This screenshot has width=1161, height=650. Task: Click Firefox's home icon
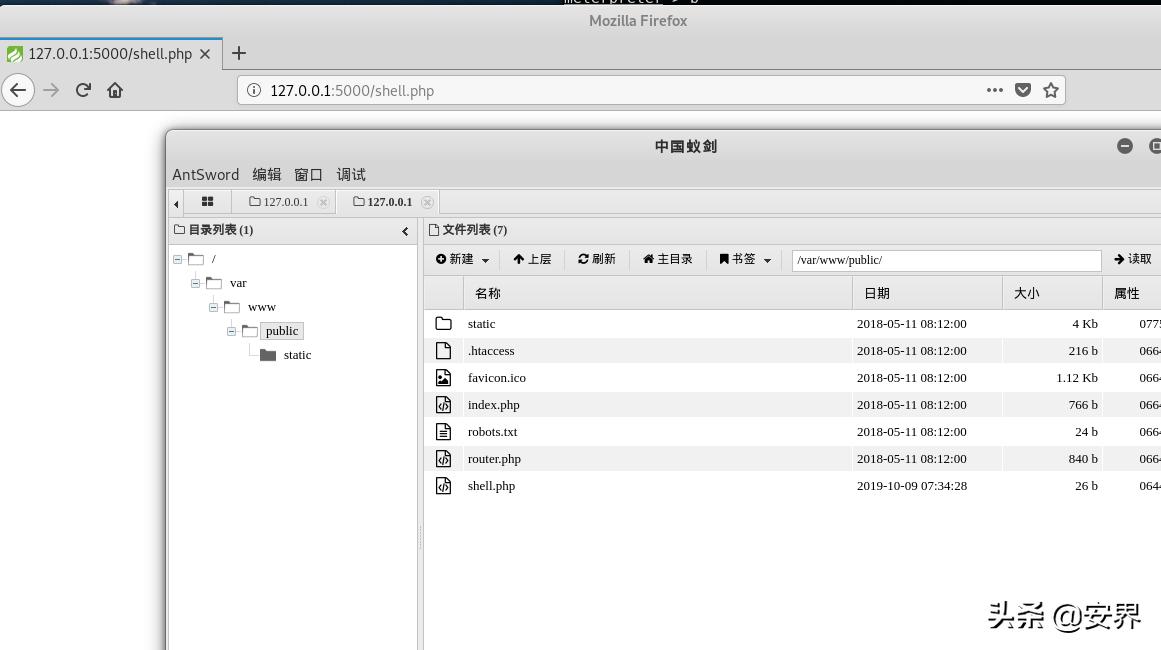pyautogui.click(x=114, y=90)
